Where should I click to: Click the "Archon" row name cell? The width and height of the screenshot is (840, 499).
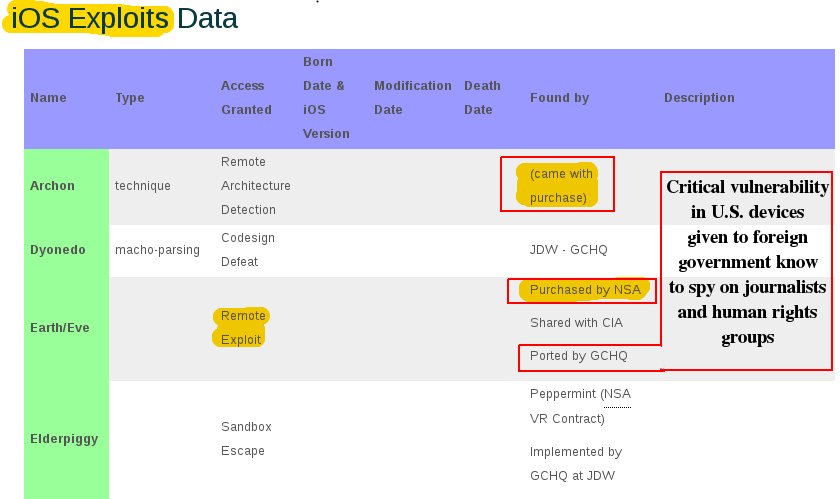coord(52,186)
